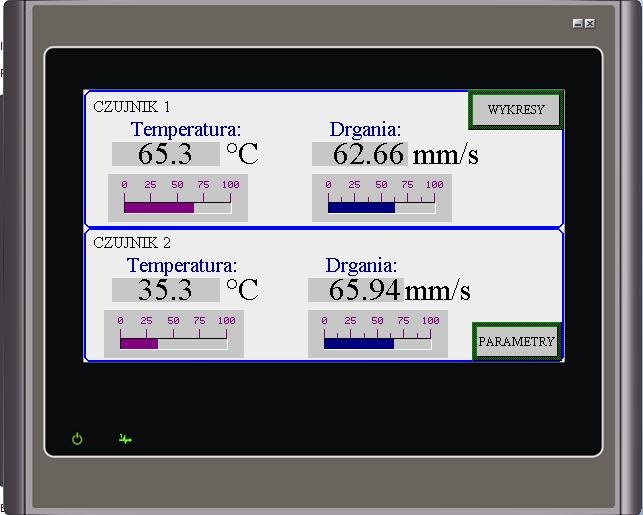Open the WYKRESY charts screen
643x515 pixels.
(516, 110)
